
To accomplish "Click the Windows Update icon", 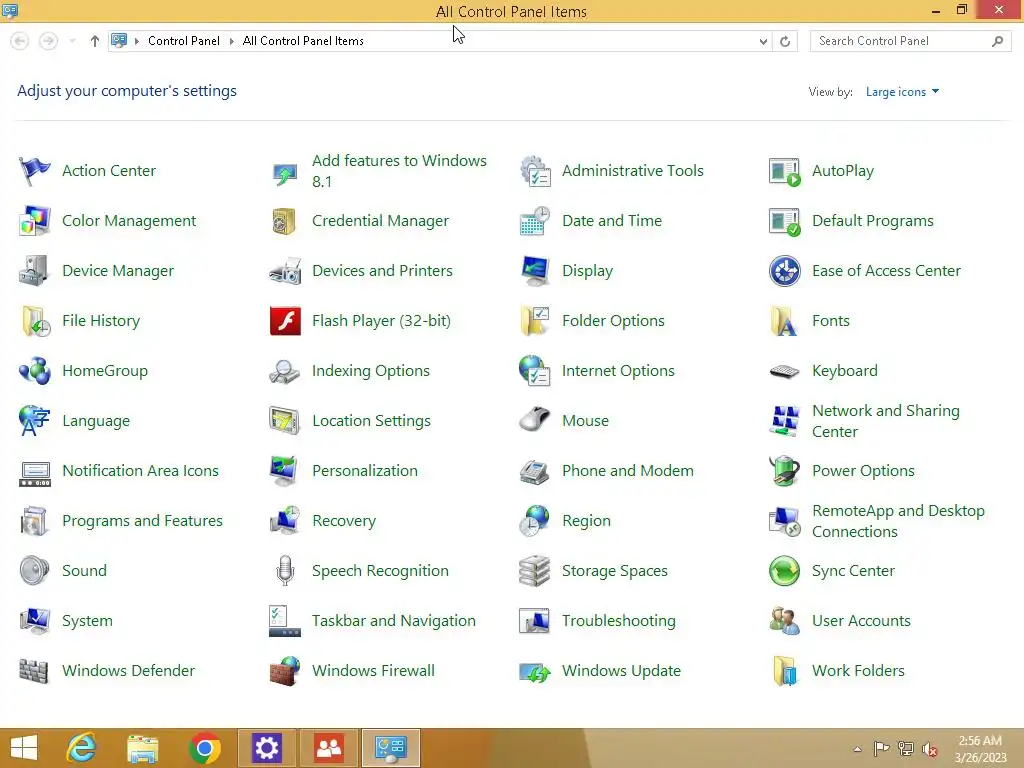I will point(535,671).
